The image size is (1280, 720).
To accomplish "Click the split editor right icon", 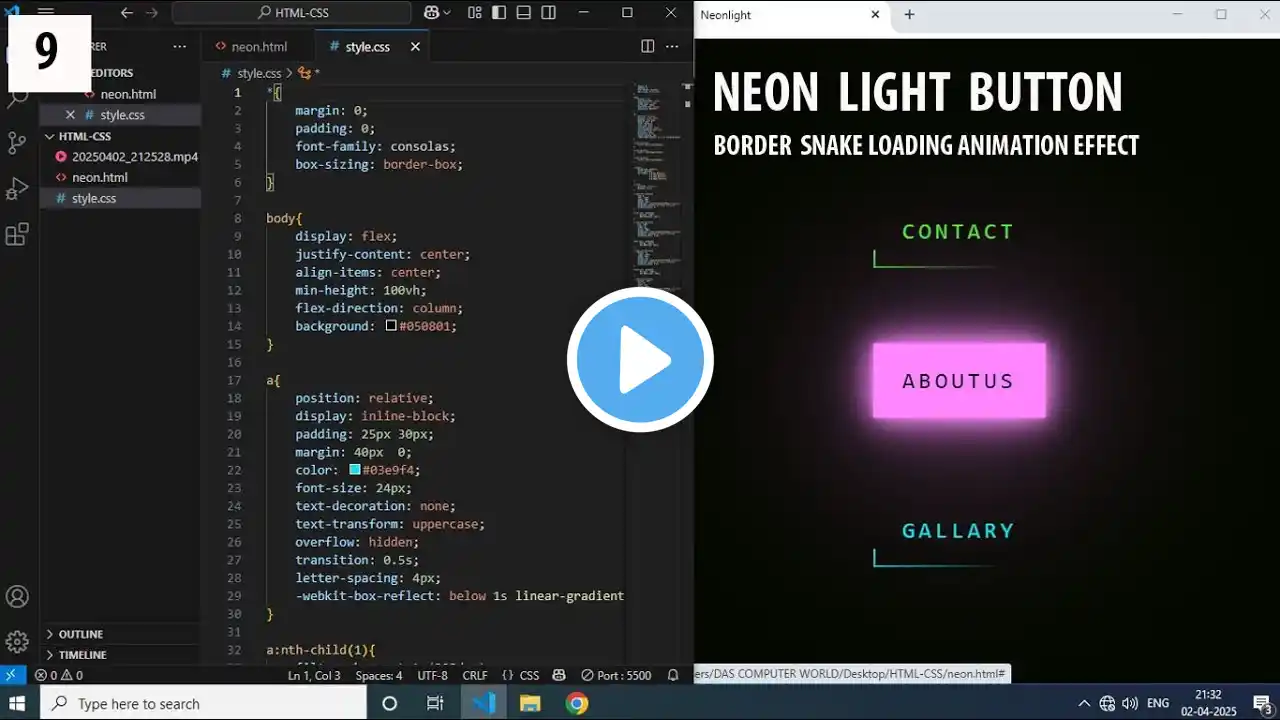I will pyautogui.click(x=647, y=47).
